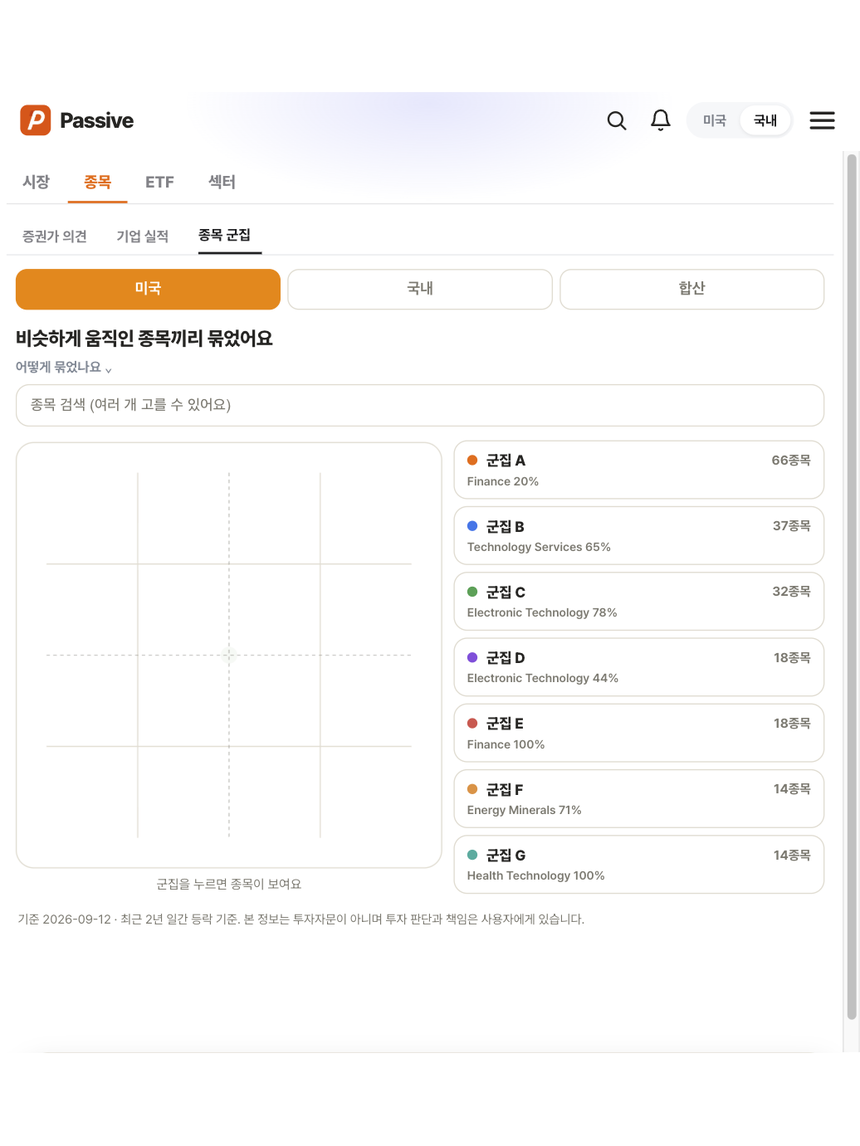Screen dimensions: 860x1146
Task: Click Electronic Technology 78% text
Action: click(x=542, y=612)
